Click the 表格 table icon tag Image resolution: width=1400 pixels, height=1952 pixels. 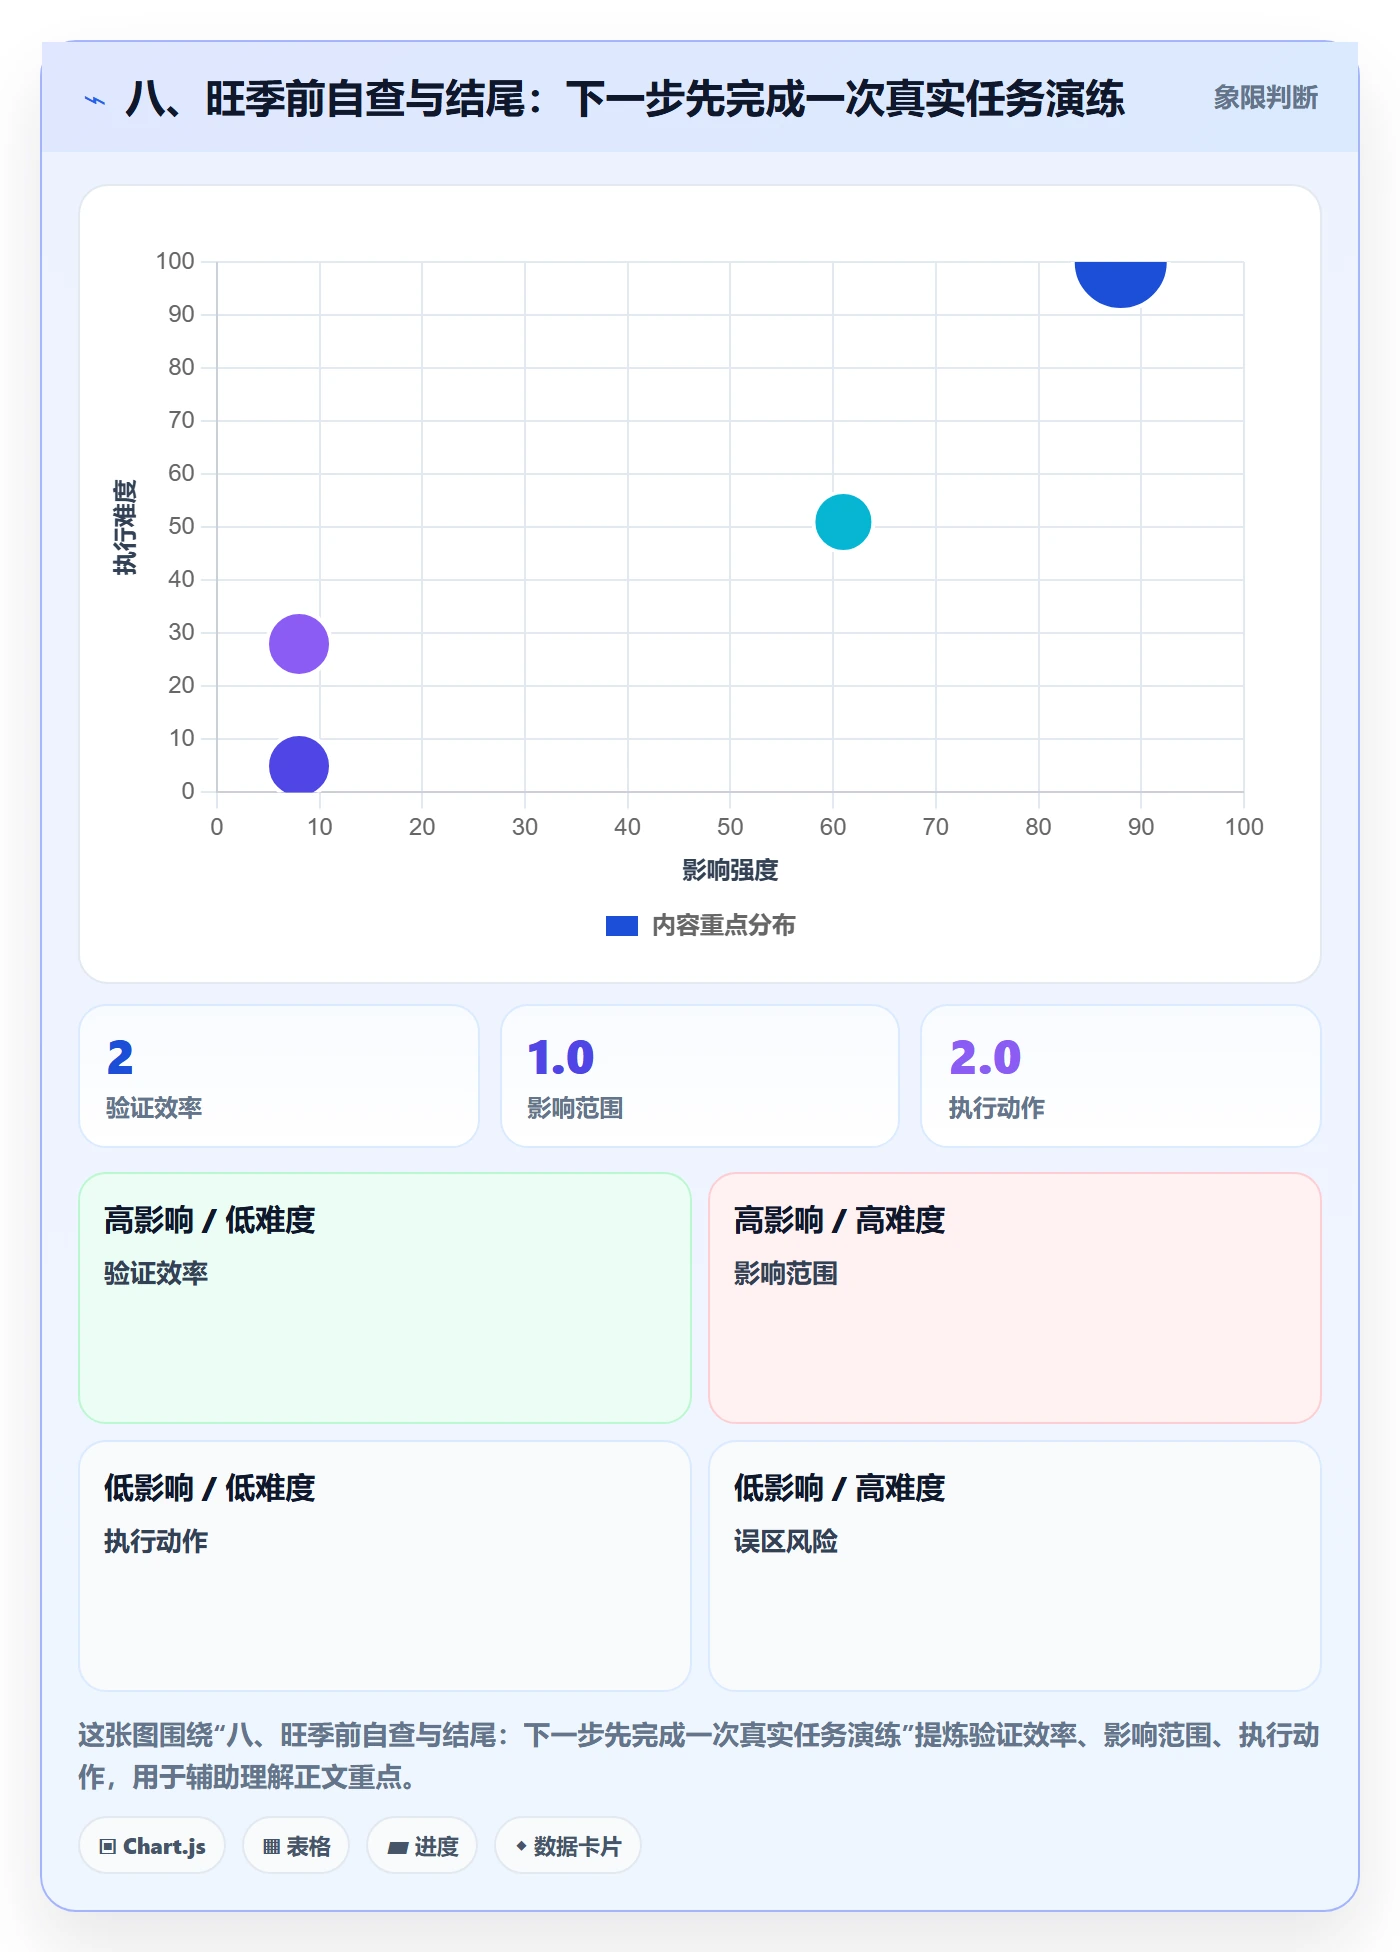click(x=296, y=1845)
